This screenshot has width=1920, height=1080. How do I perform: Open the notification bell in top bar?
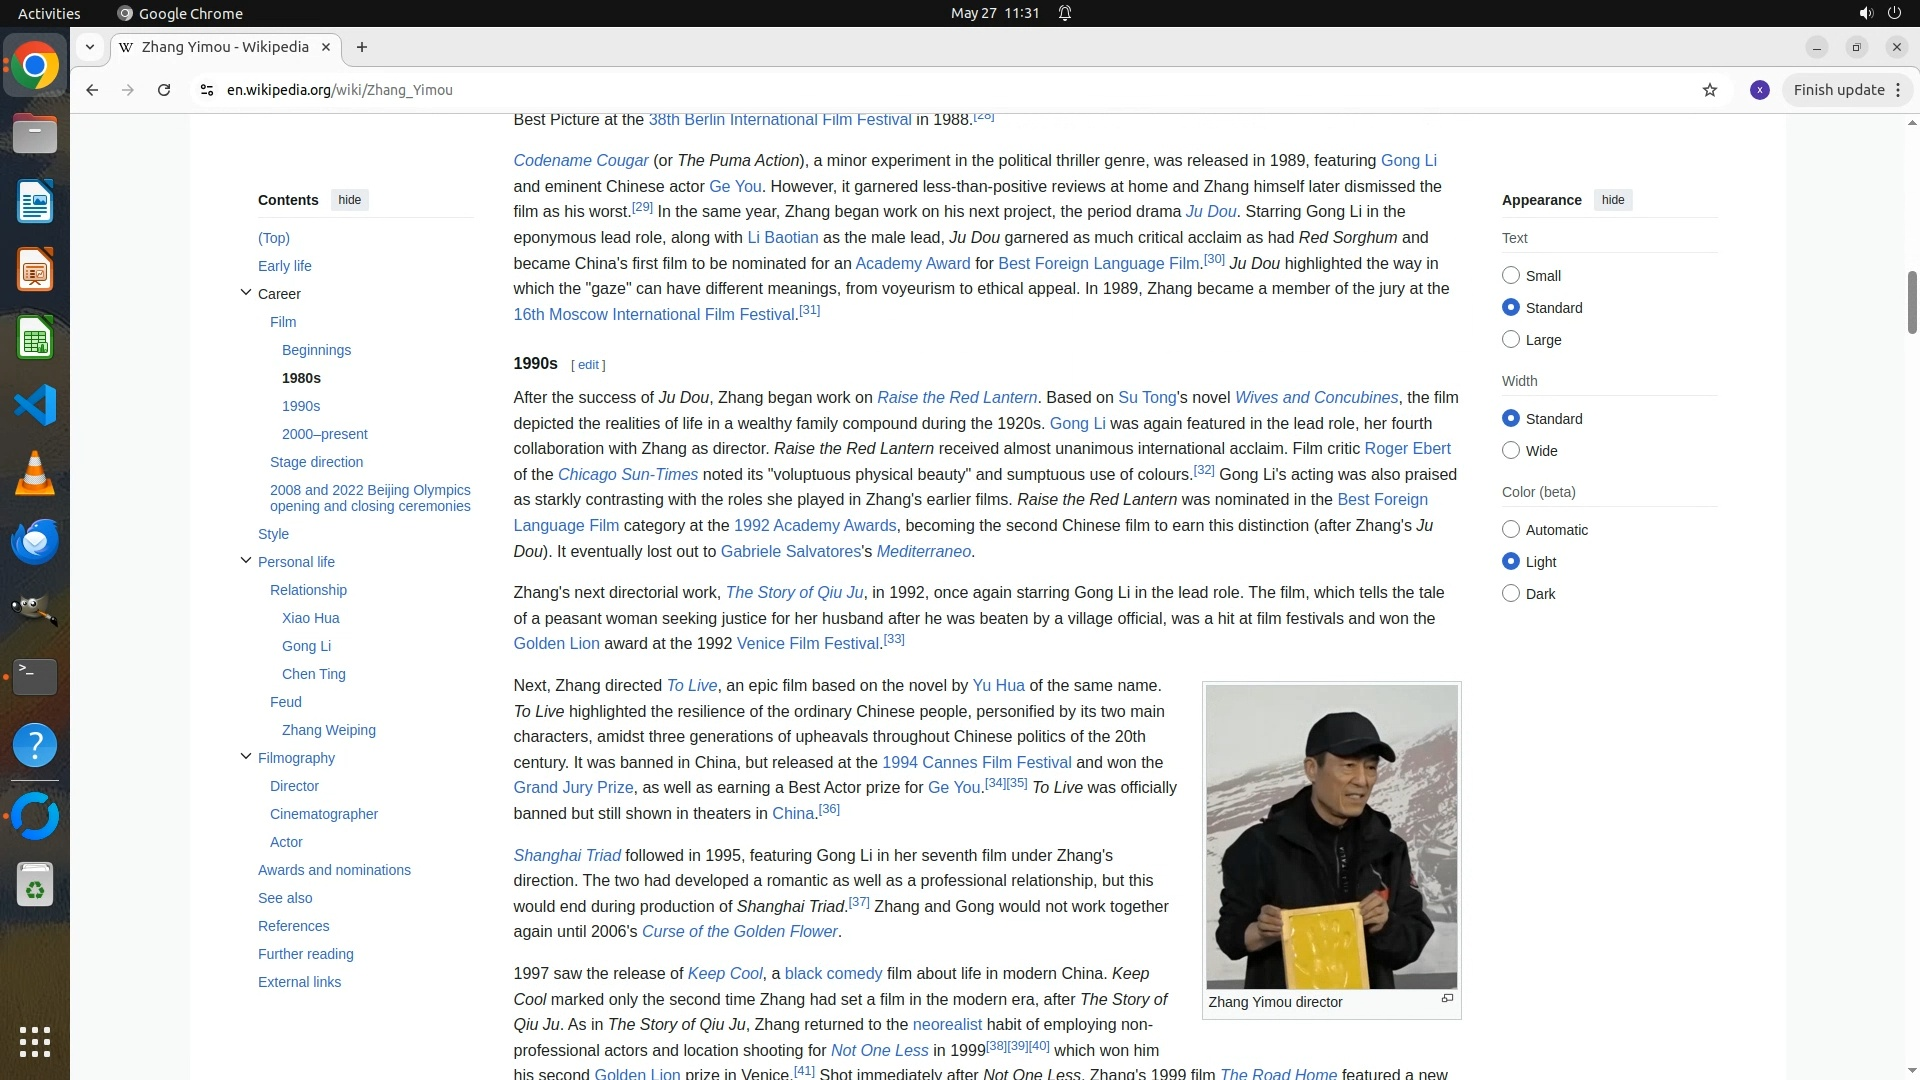point(1065,13)
